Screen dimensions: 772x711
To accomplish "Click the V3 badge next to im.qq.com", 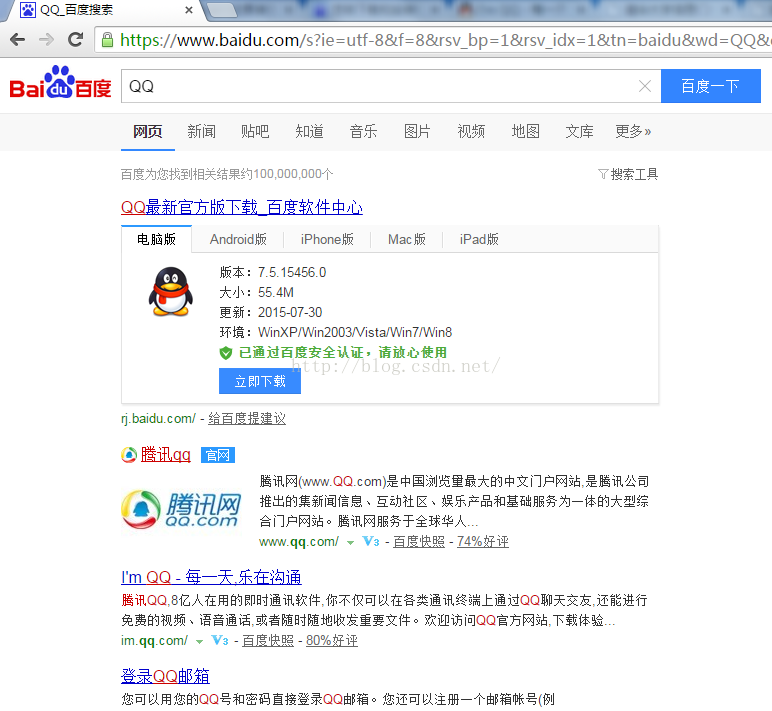I will [220, 641].
